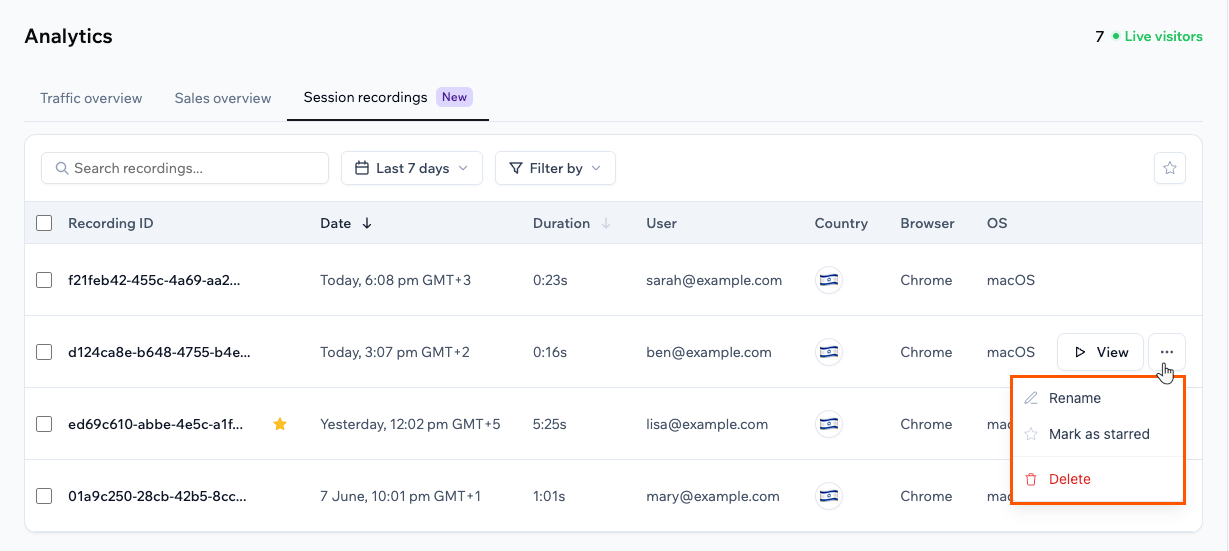The height and width of the screenshot is (551, 1229).
Task: Check the d124ca8e recording checkbox
Action: click(x=44, y=352)
